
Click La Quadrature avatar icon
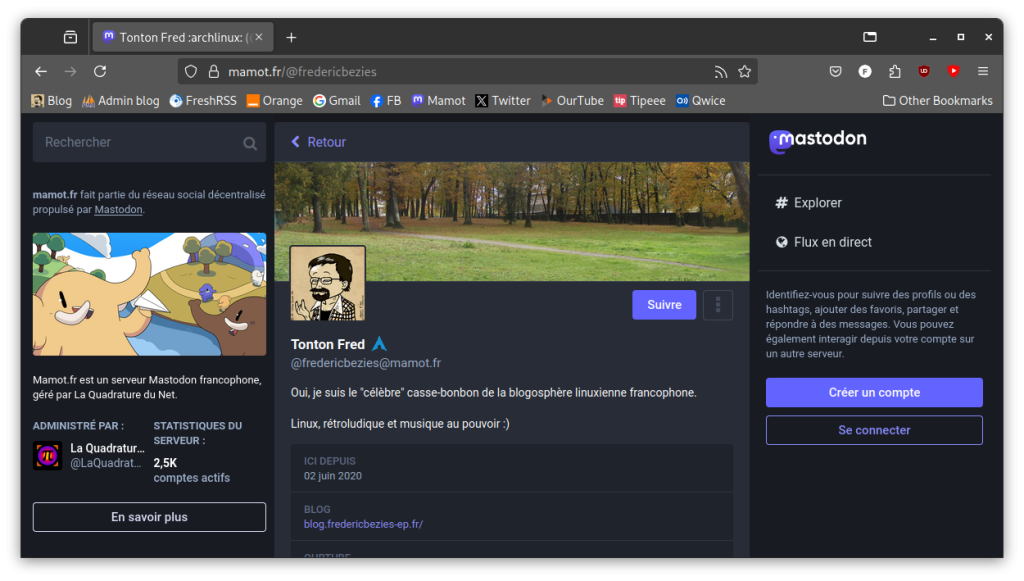[x=48, y=456]
